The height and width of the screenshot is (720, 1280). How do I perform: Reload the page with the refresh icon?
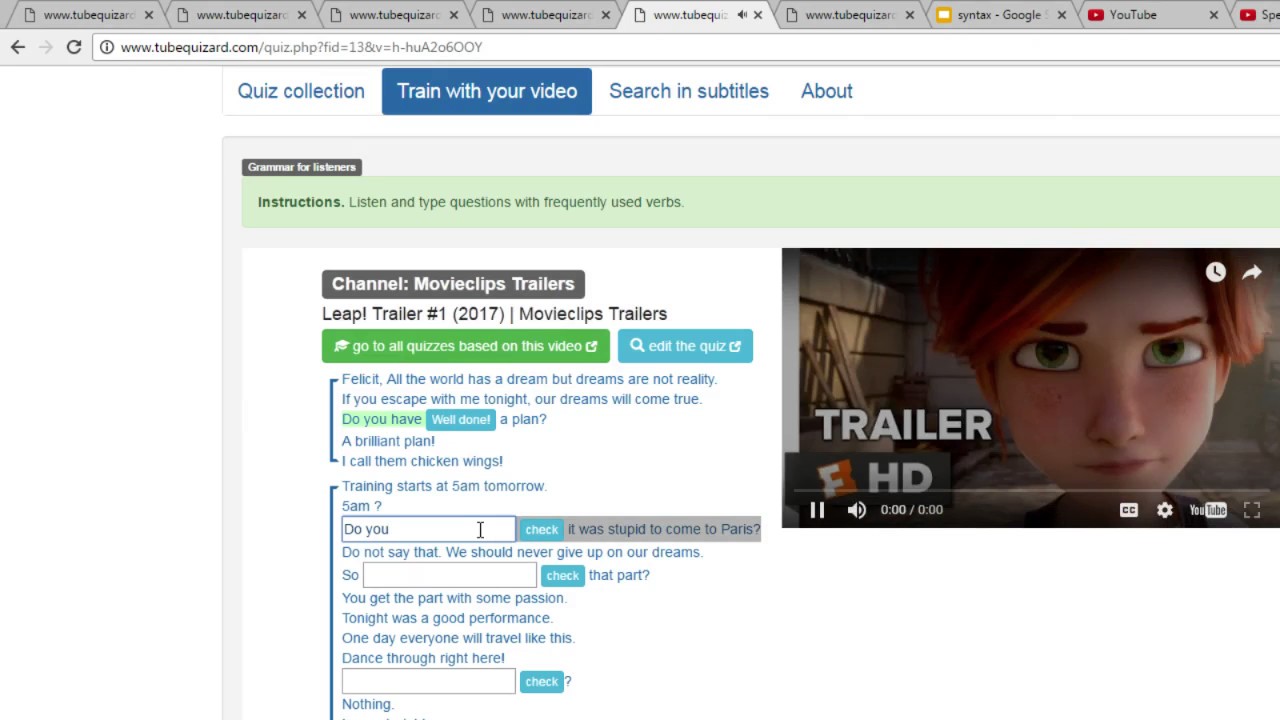pyautogui.click(x=74, y=47)
